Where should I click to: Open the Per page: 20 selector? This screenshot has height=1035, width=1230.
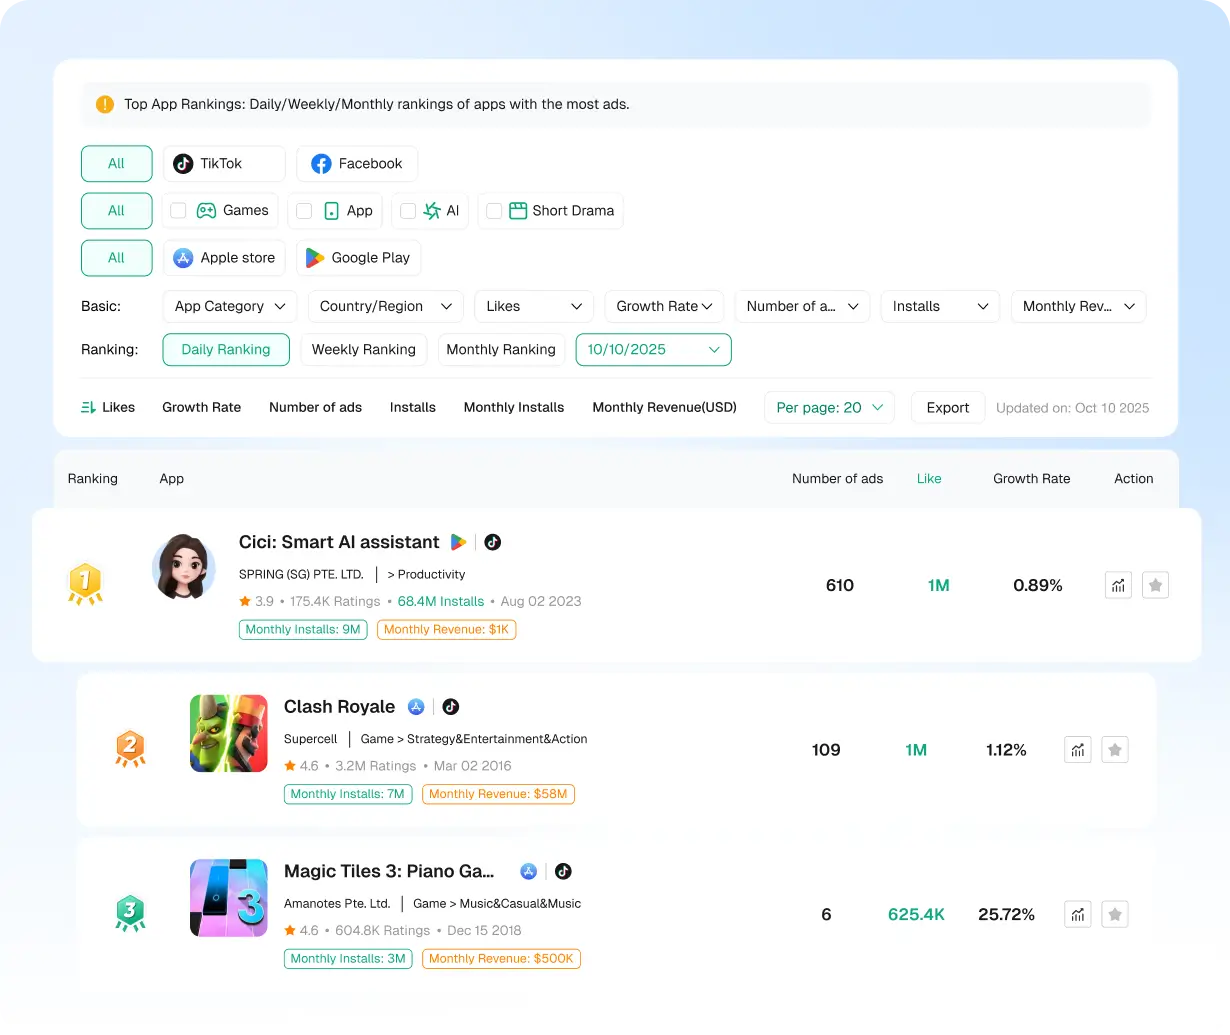[829, 407]
